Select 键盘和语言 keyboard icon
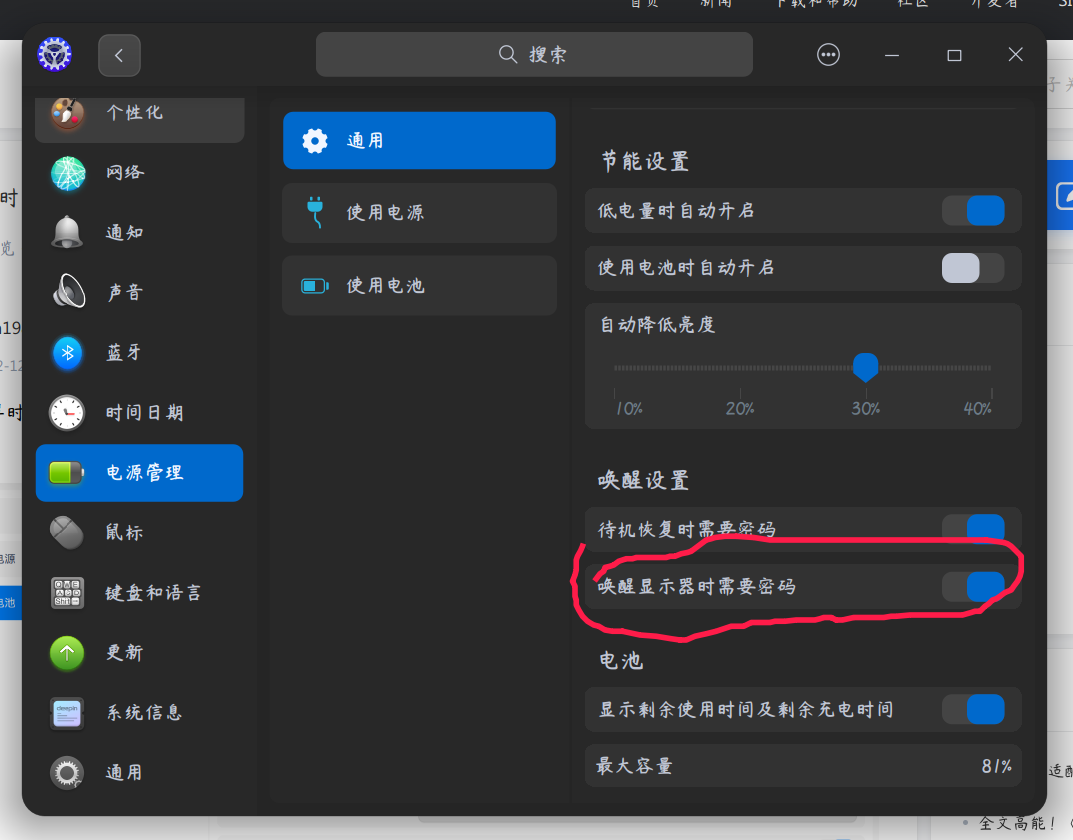This screenshot has width=1073, height=840. pos(67,592)
